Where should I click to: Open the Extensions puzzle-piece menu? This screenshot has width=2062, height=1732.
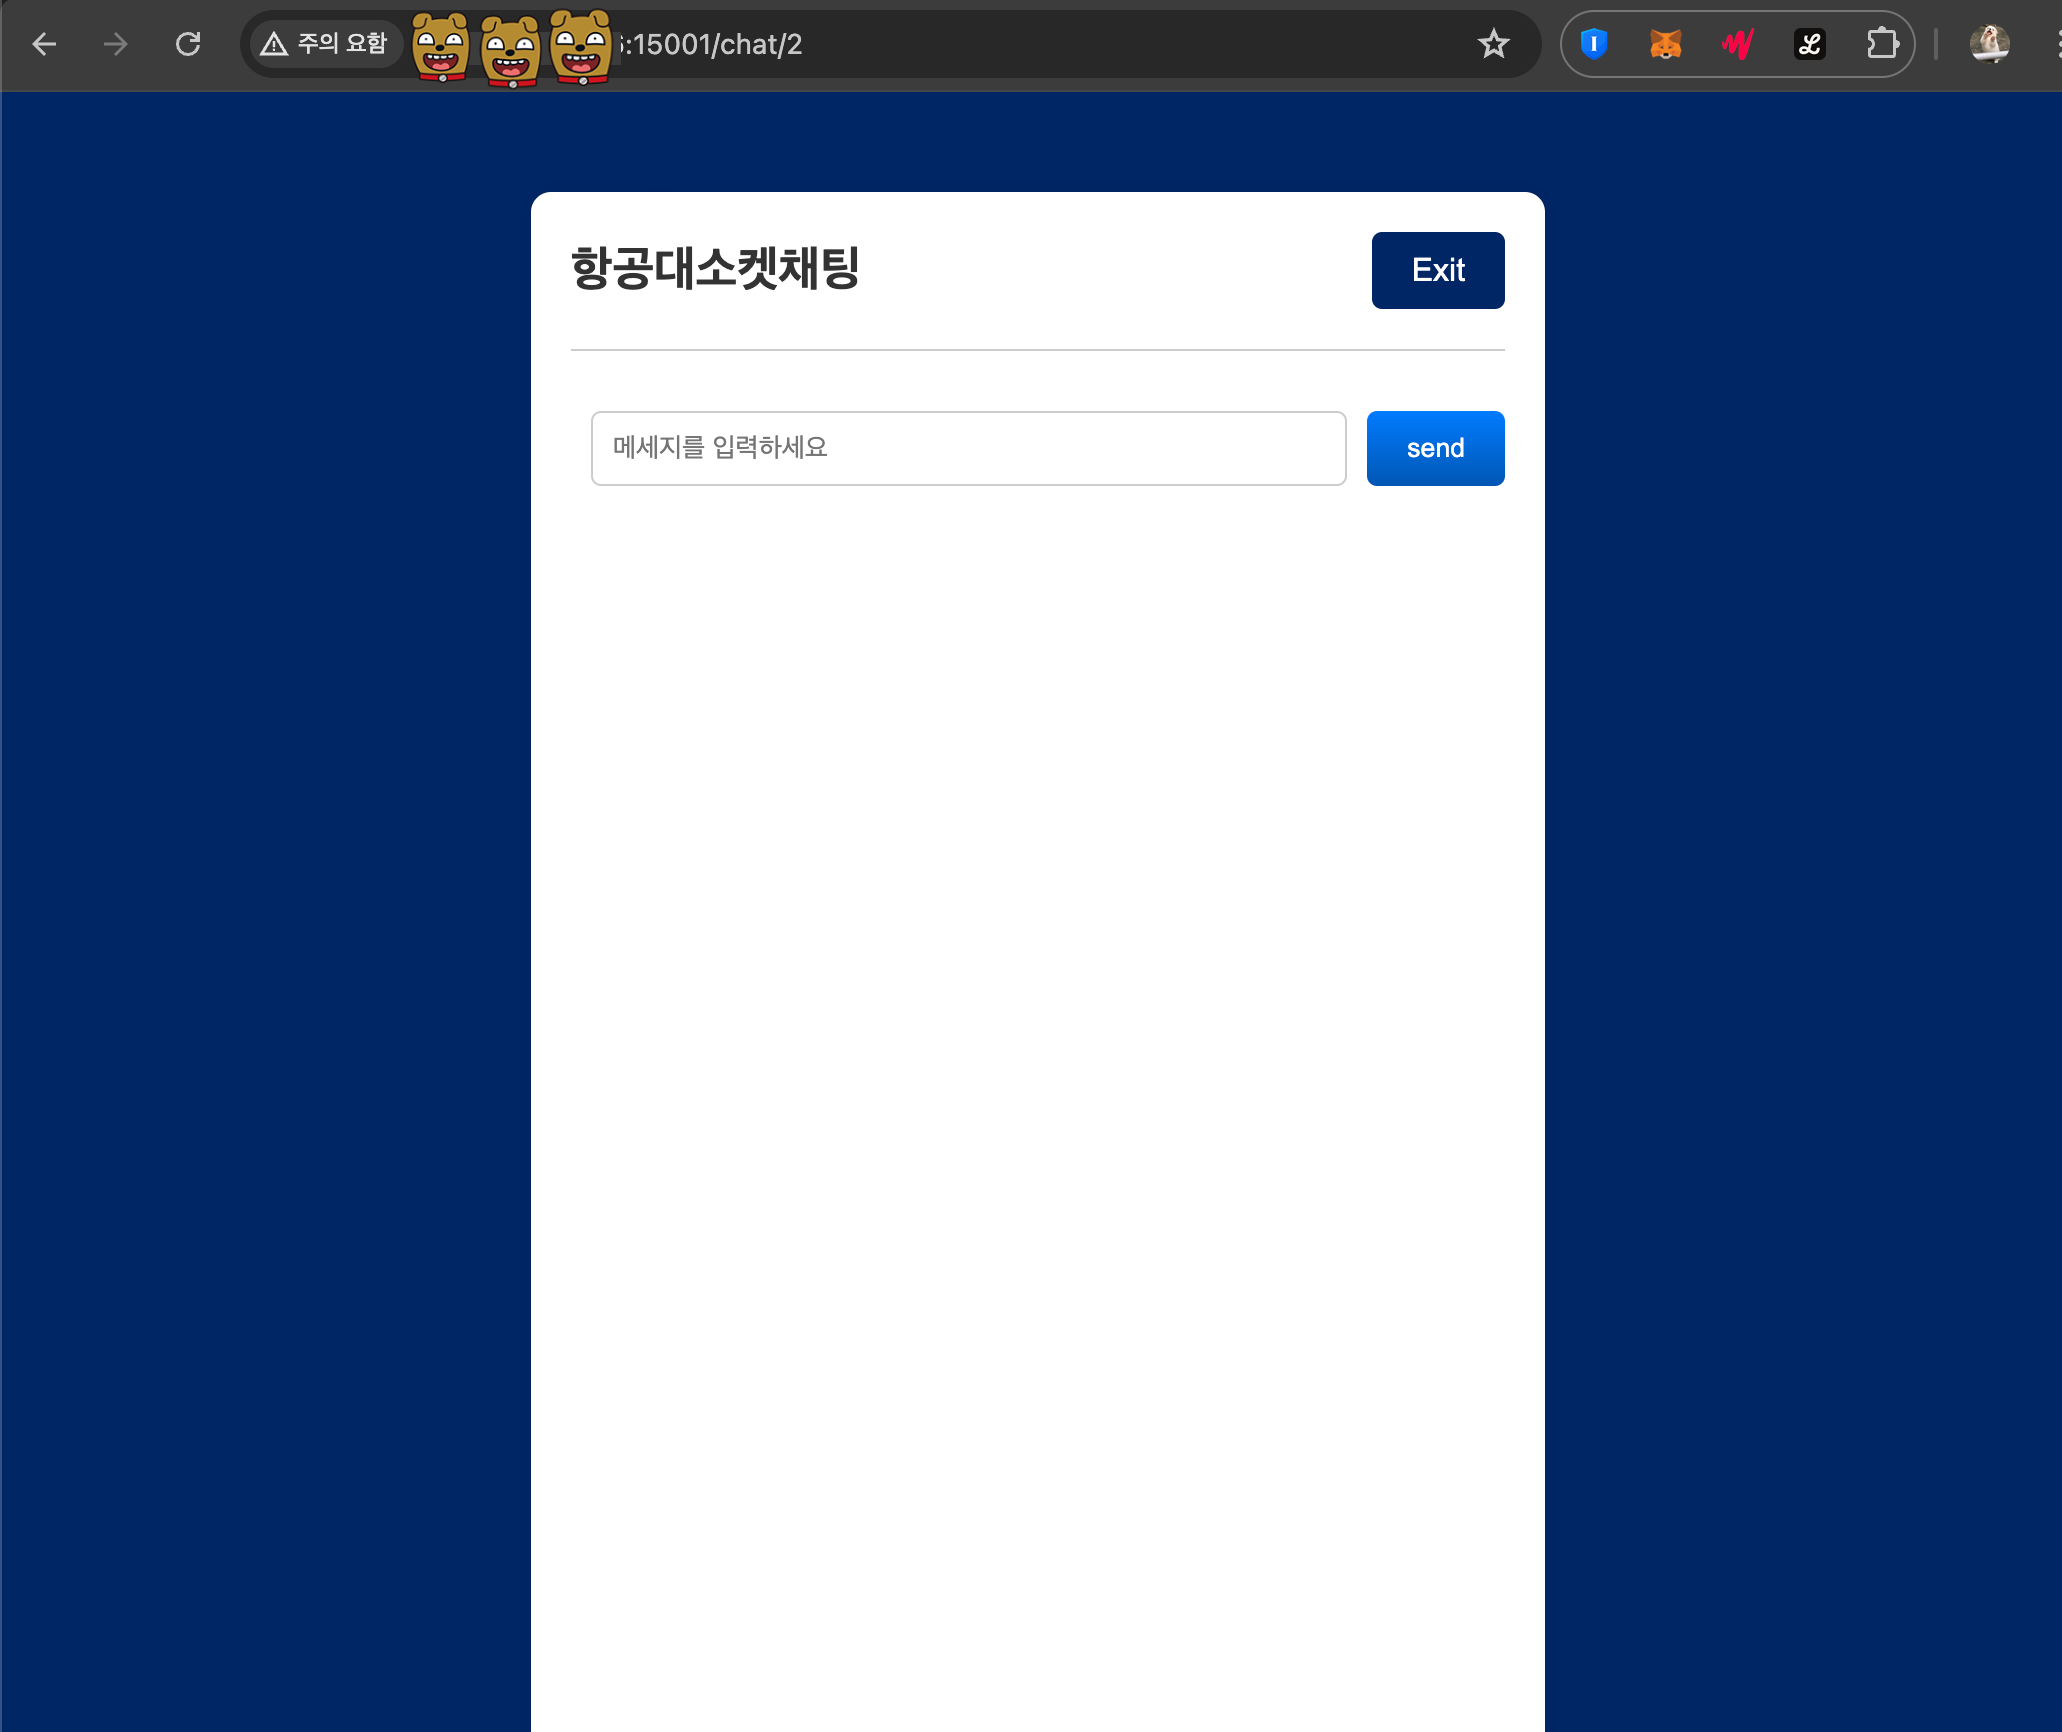(1882, 44)
